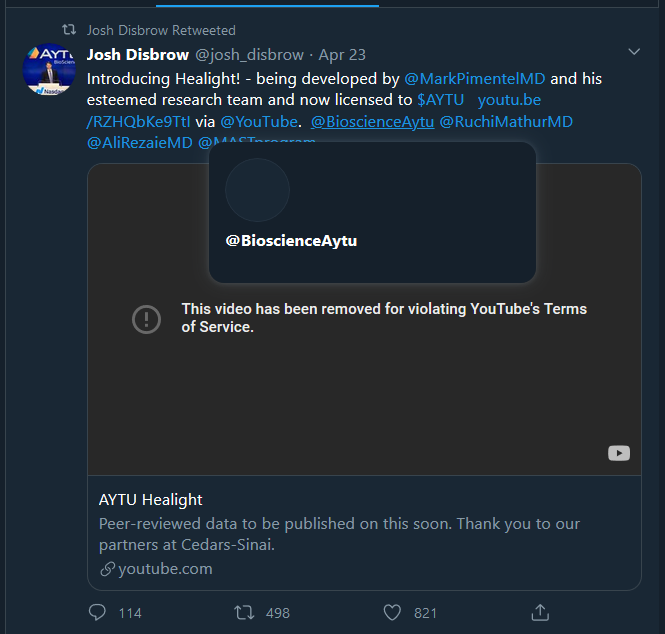665x634 pixels.
Task: Click Josh Disbrow display name
Action: tap(138, 55)
